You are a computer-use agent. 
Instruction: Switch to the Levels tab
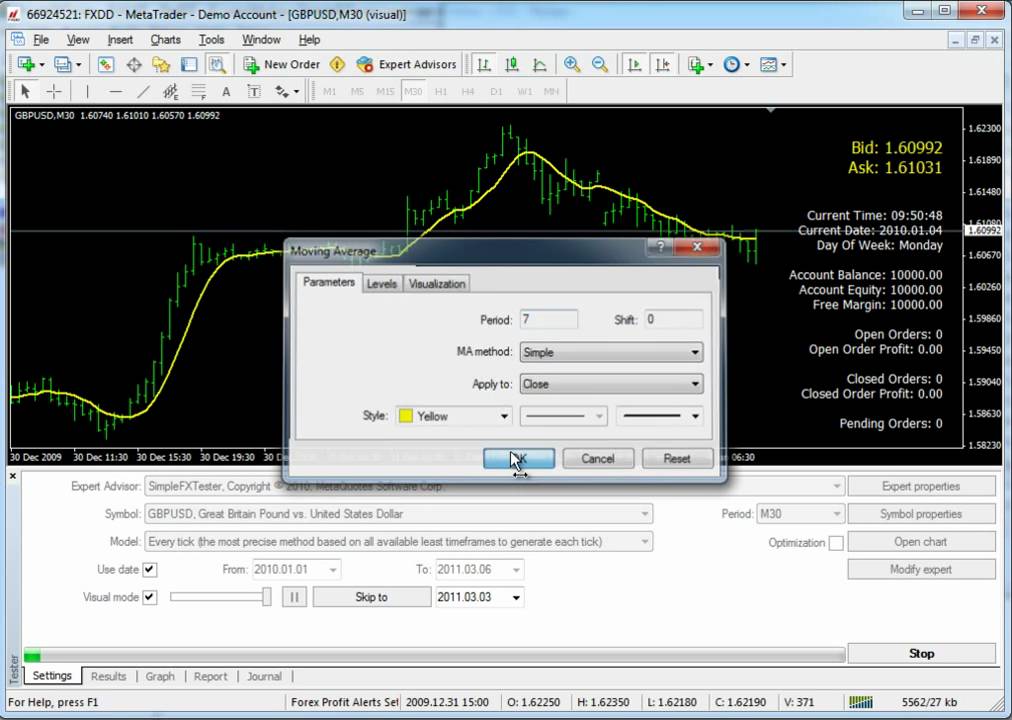coord(381,284)
